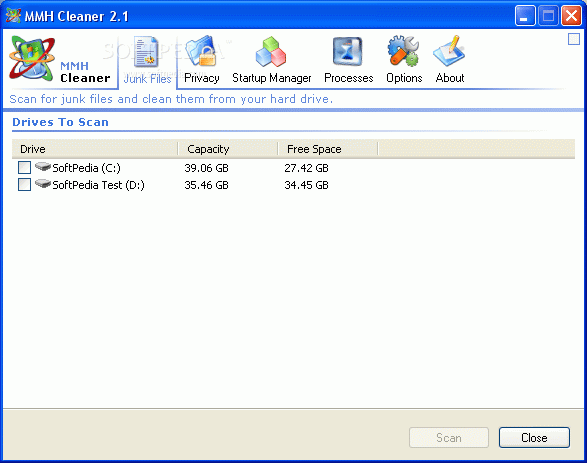Minimize the MMH Cleaner window
The image size is (587, 463).
tap(525, 16)
